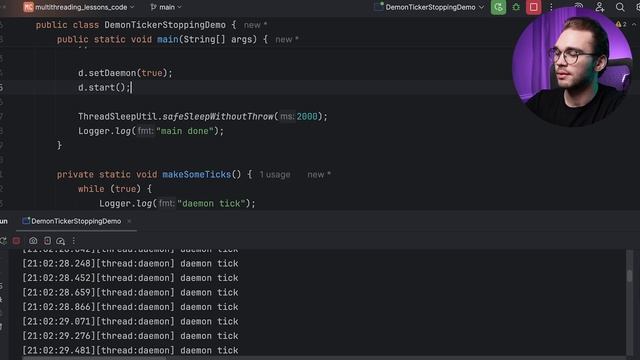Click the green Rerun button in top toolbar
640x360 pixels.
coord(498,7)
